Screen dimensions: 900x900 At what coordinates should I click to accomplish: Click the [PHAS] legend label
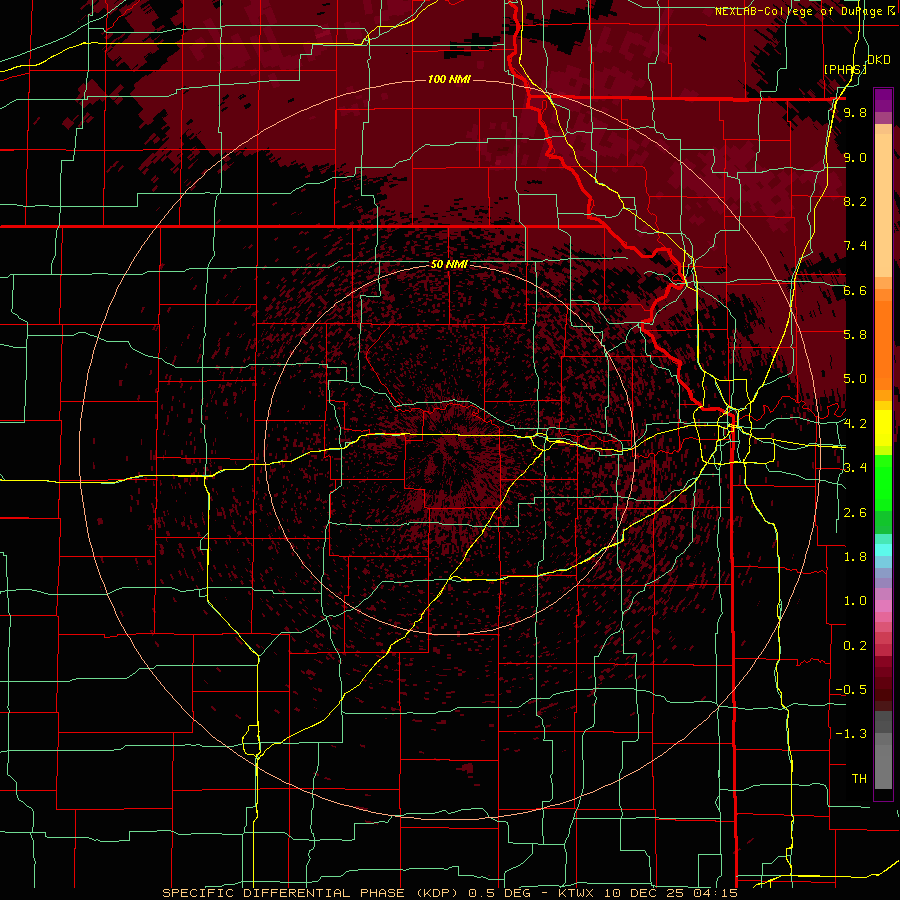point(845,69)
